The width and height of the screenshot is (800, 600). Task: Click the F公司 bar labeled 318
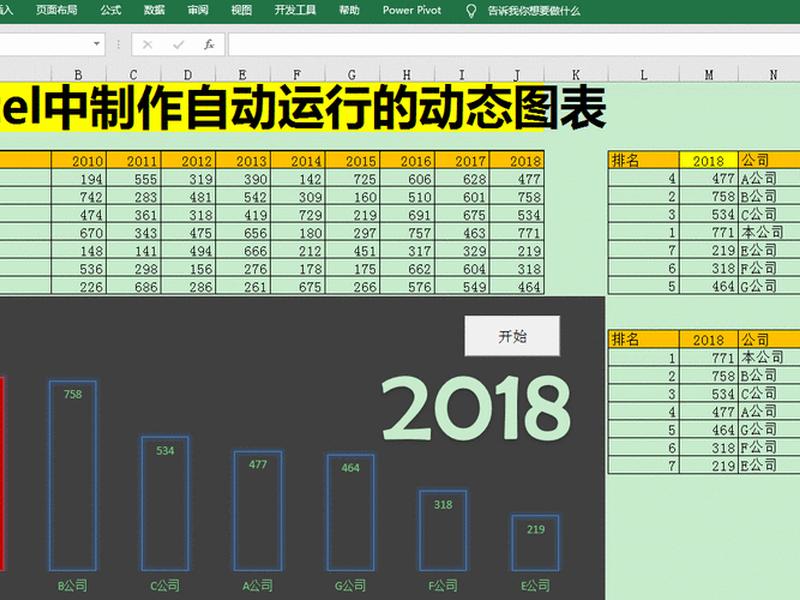coord(443,531)
